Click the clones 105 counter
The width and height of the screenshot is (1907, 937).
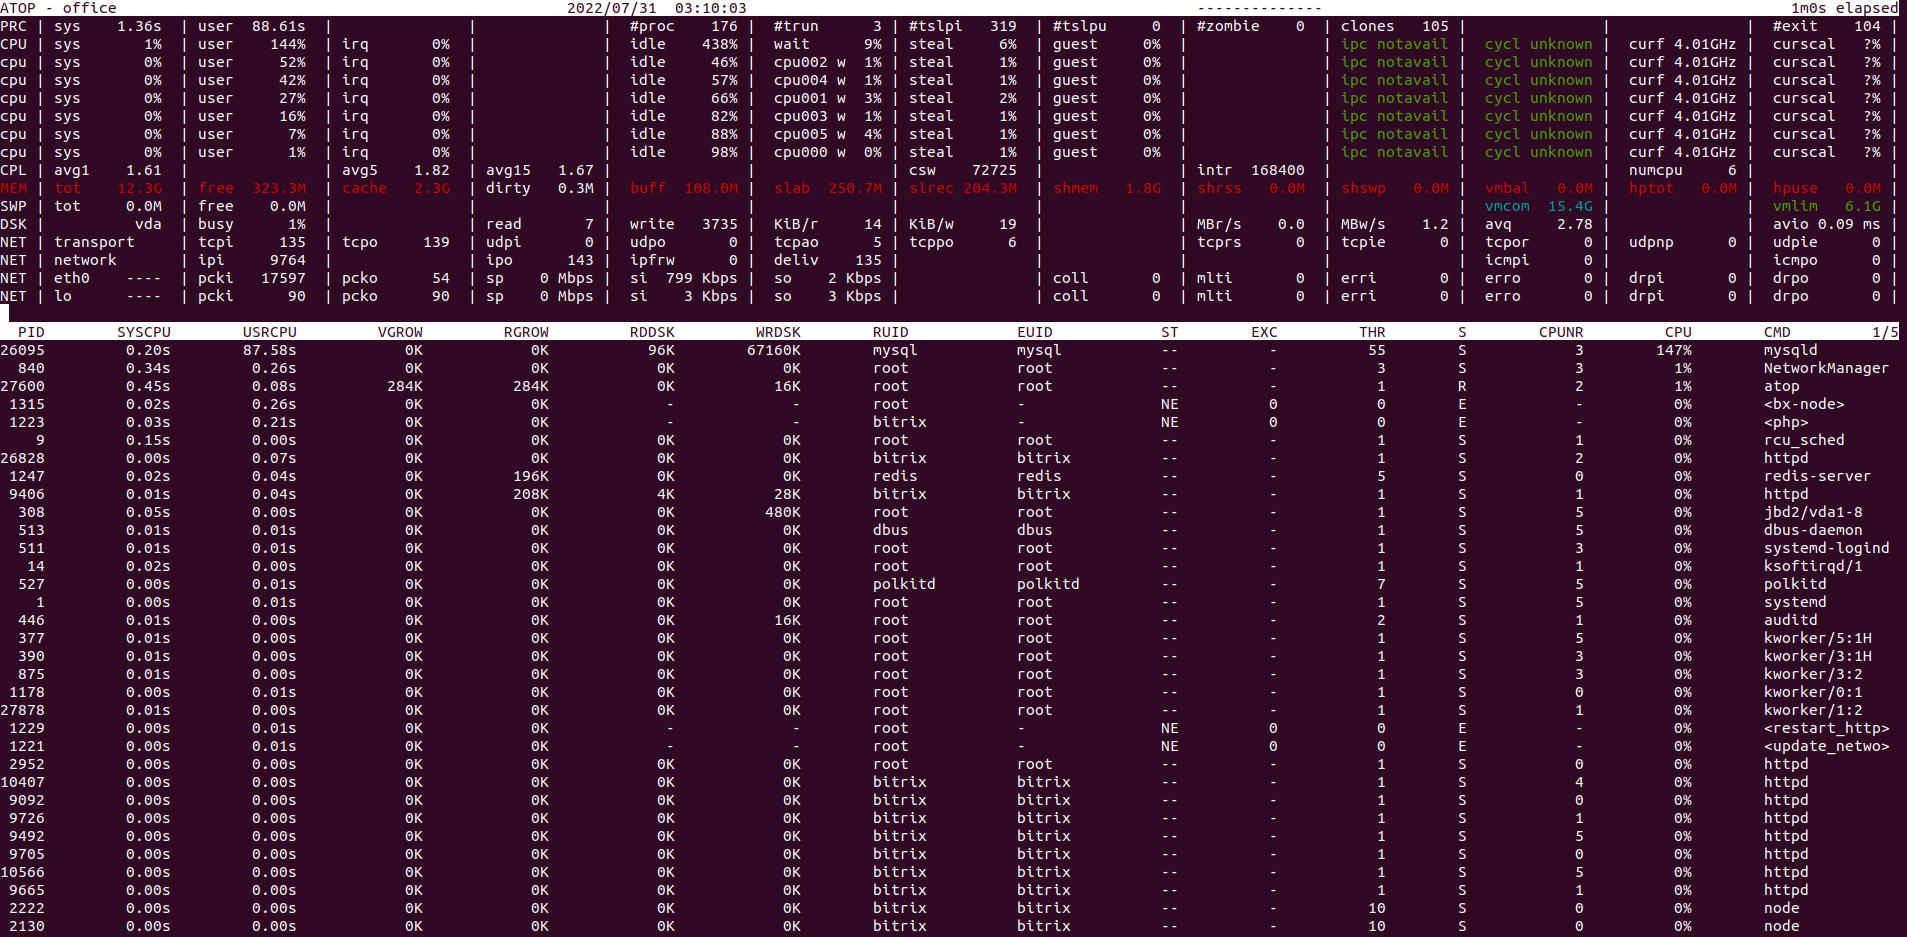(1395, 26)
